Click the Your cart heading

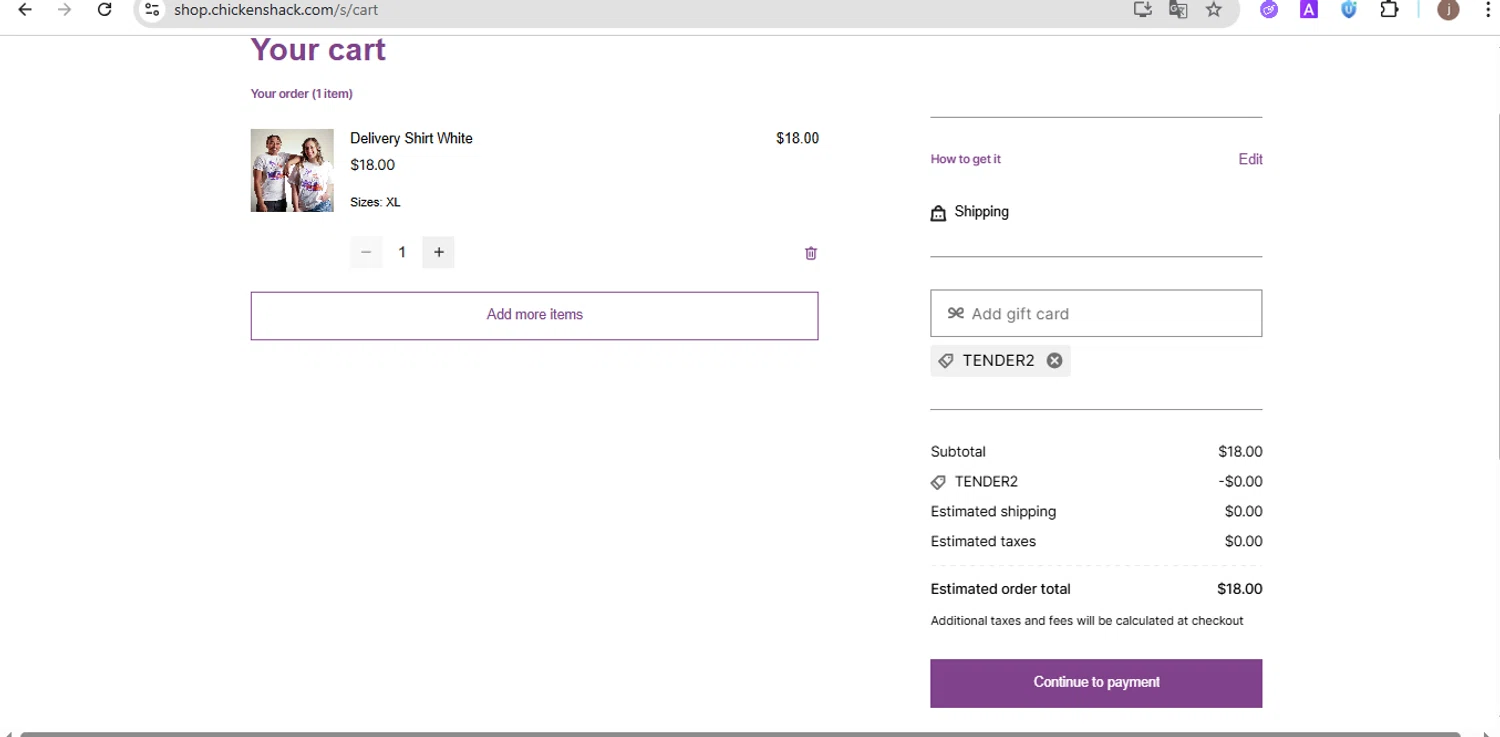(x=318, y=50)
